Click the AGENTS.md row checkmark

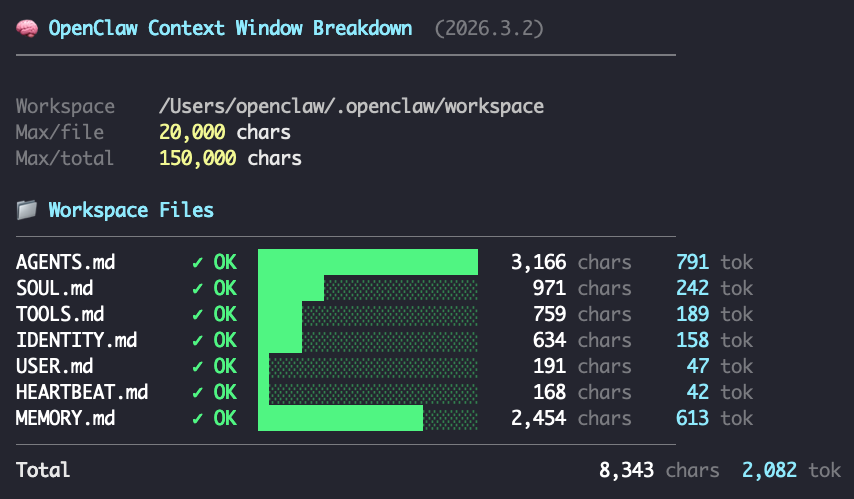coord(197,263)
